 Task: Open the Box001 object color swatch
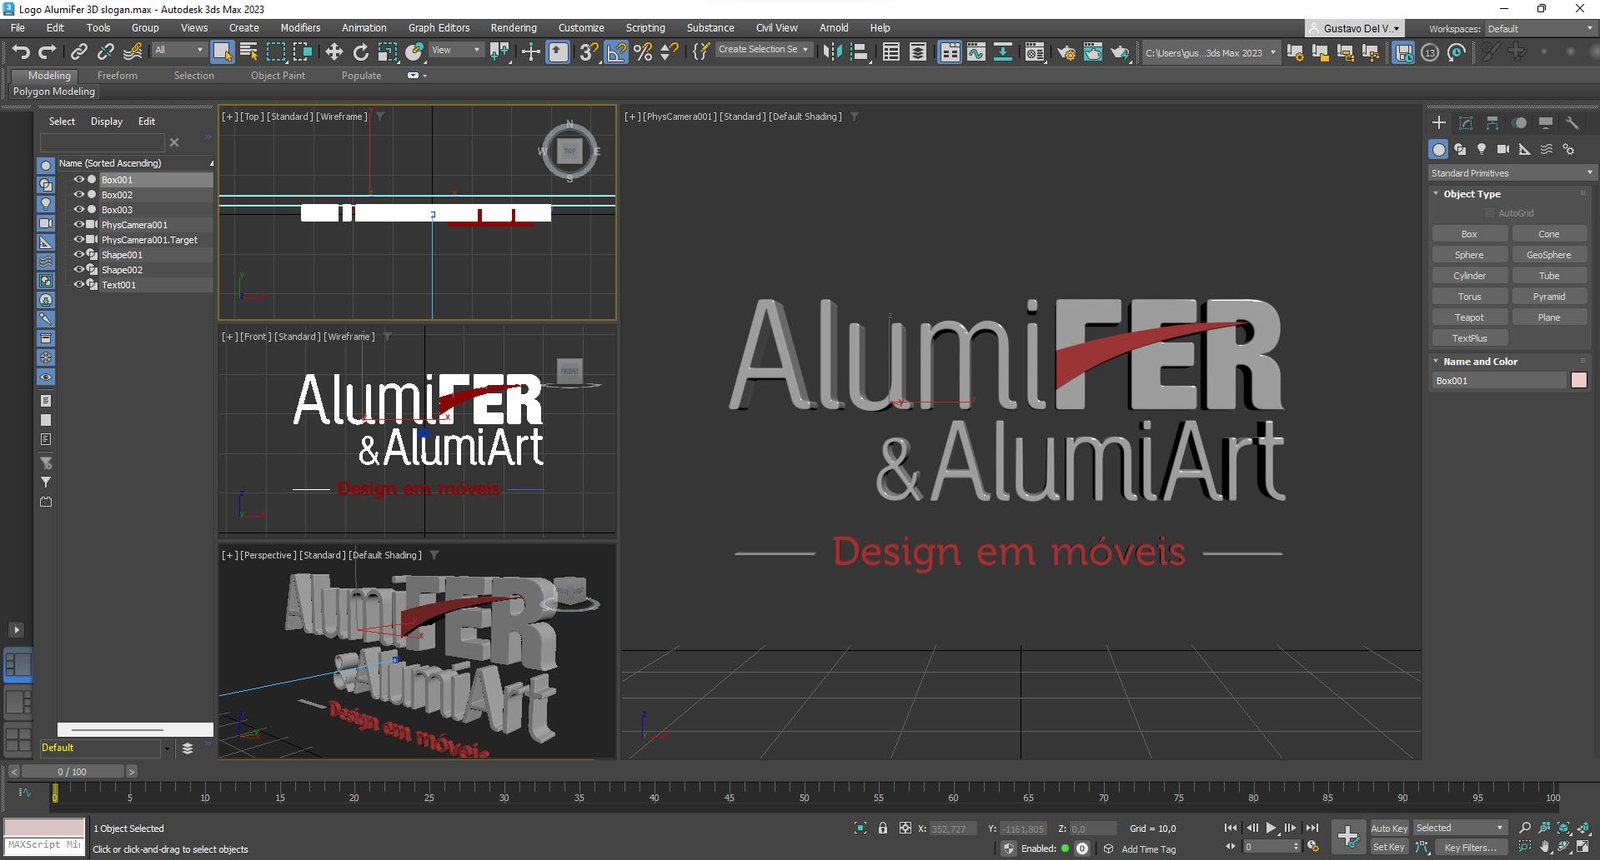click(1579, 380)
